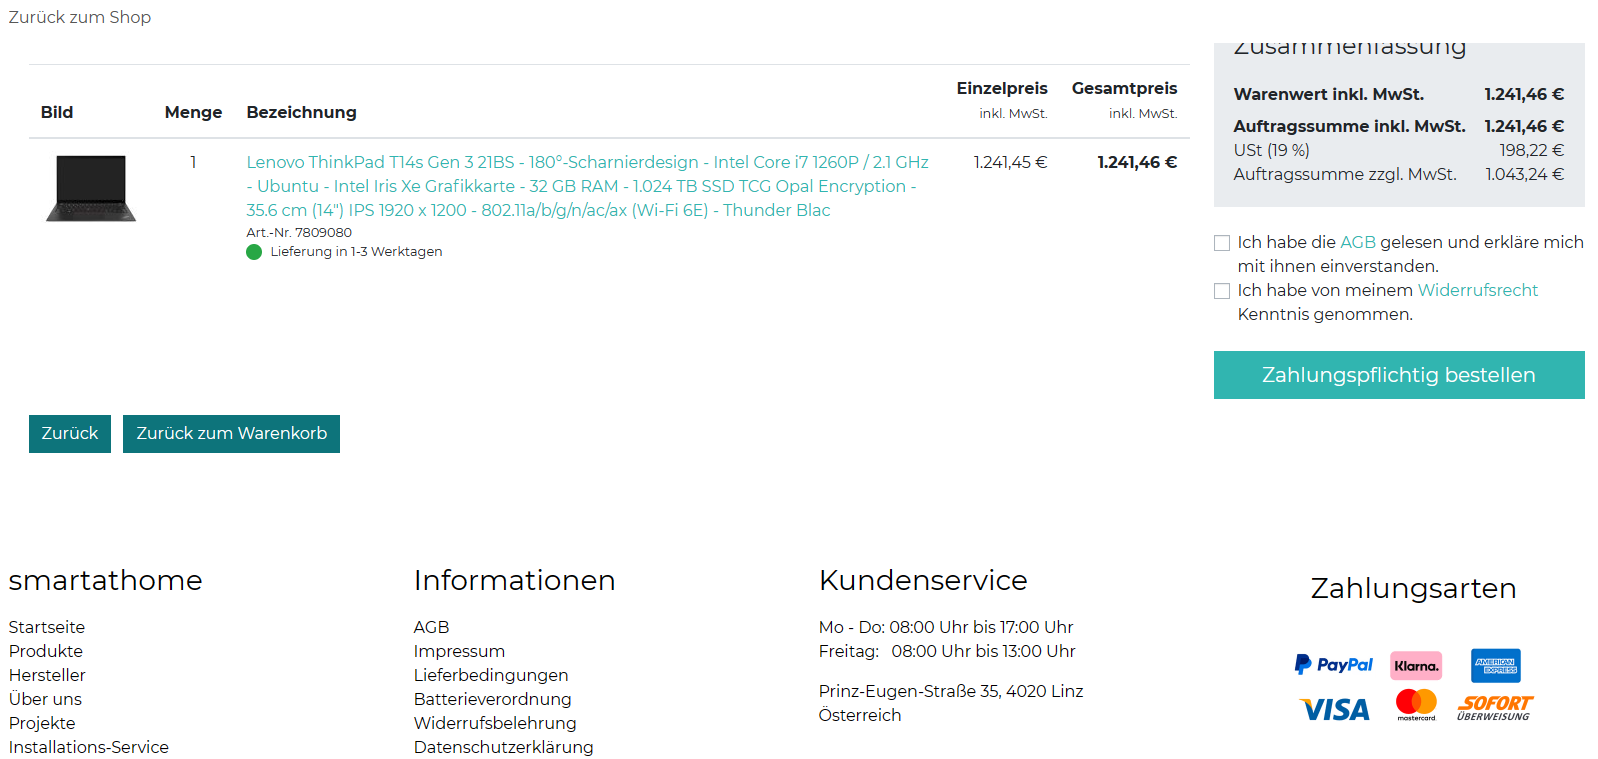Open the laptop product thumbnail
Image resolution: width=1598 pixels, height=759 pixels.
tap(91, 188)
